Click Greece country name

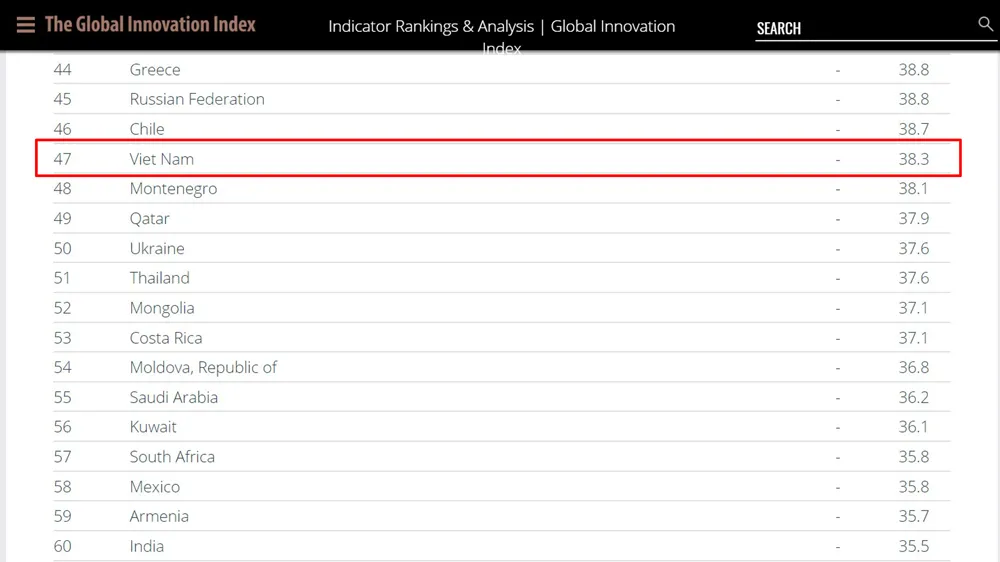[155, 70]
